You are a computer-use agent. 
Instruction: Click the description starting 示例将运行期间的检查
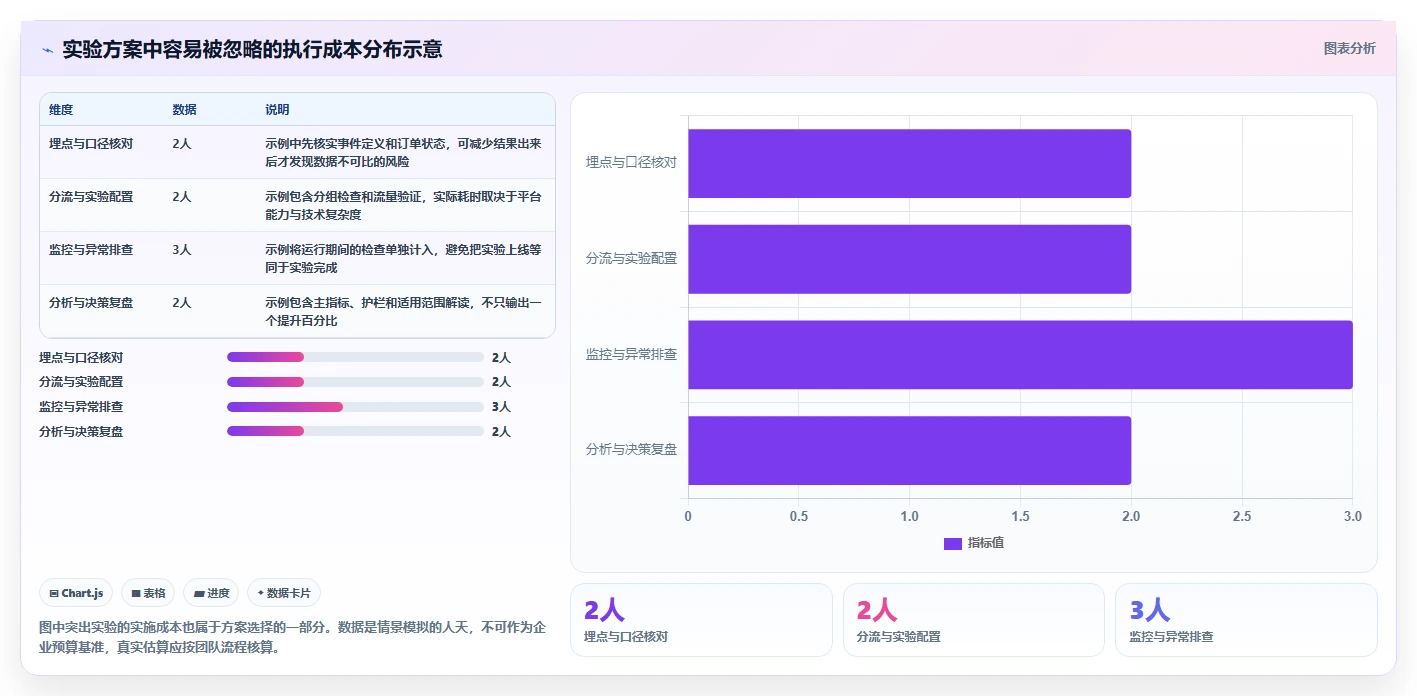point(403,259)
